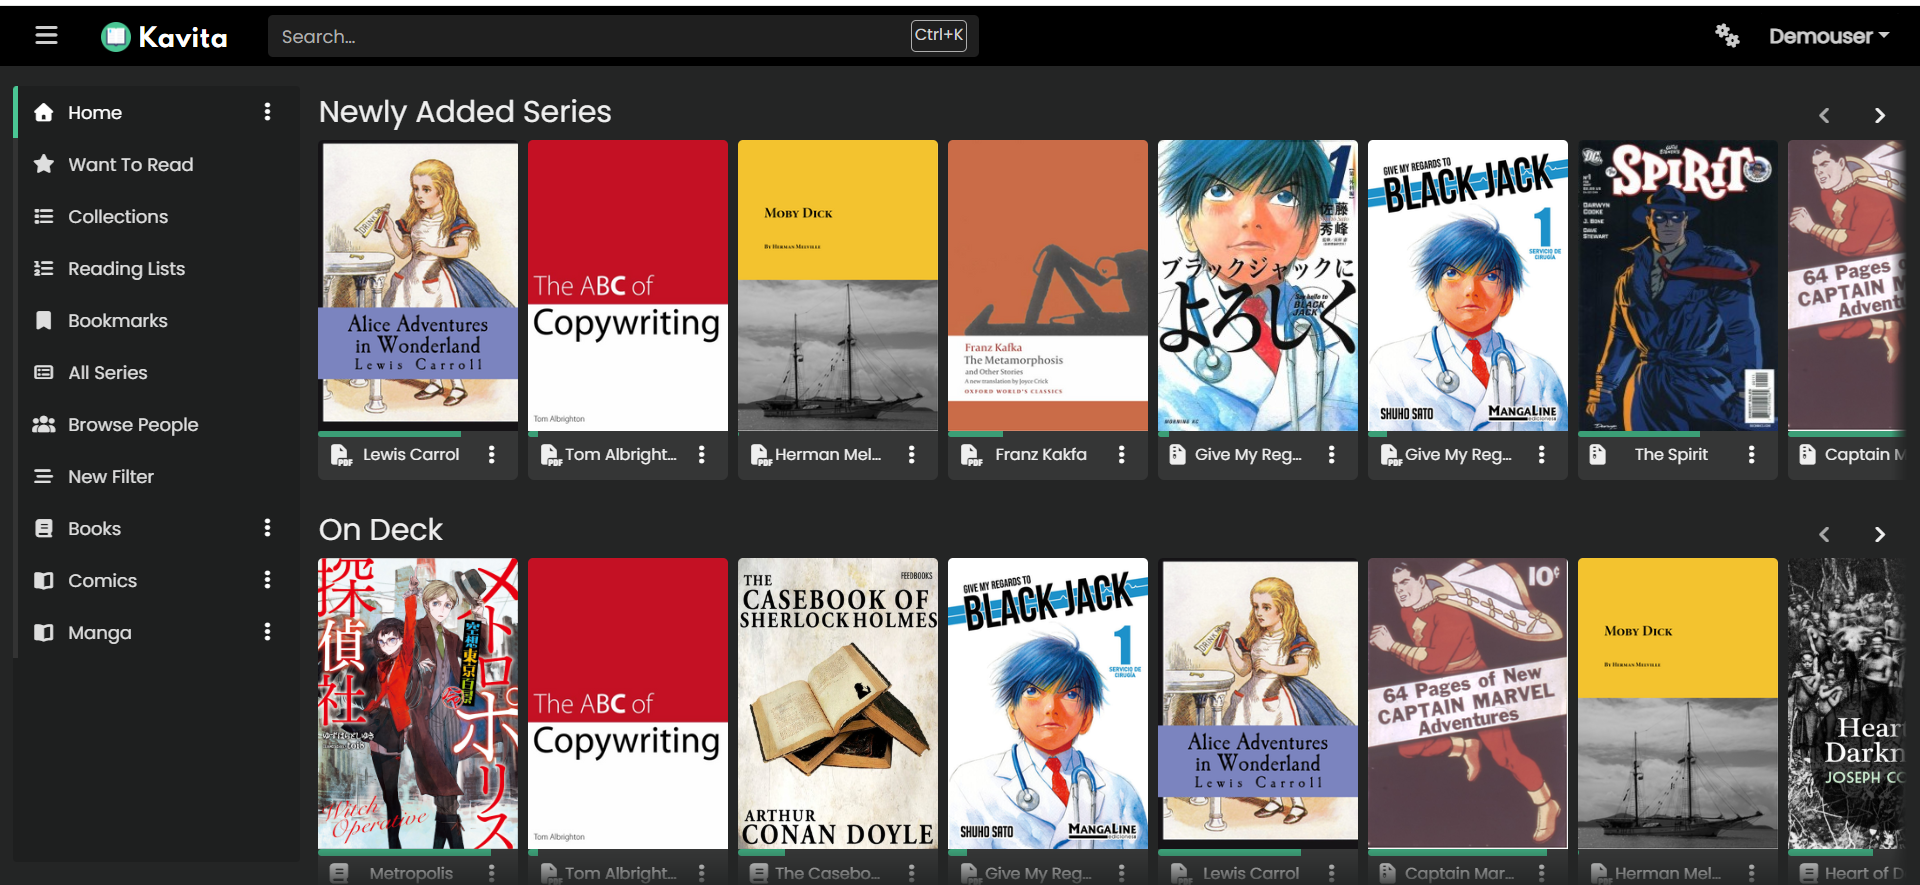This screenshot has width=1920, height=885.
Task: Open the Casebook of Sherlock Holmes cover
Action: pyautogui.click(x=838, y=704)
